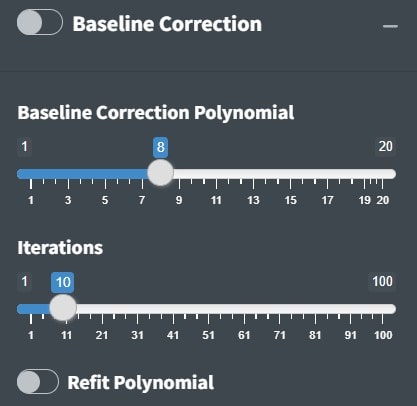Image resolution: width=417 pixels, height=406 pixels.
Task: Click polynomial slider maximum label 20
Action: [385, 146]
